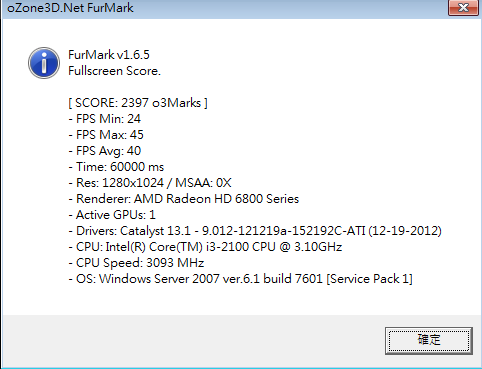Viewport: 482px width, 369px height.
Task: Click the oZone3D.Net FurMark title bar text
Action: pyautogui.click(x=70, y=8)
